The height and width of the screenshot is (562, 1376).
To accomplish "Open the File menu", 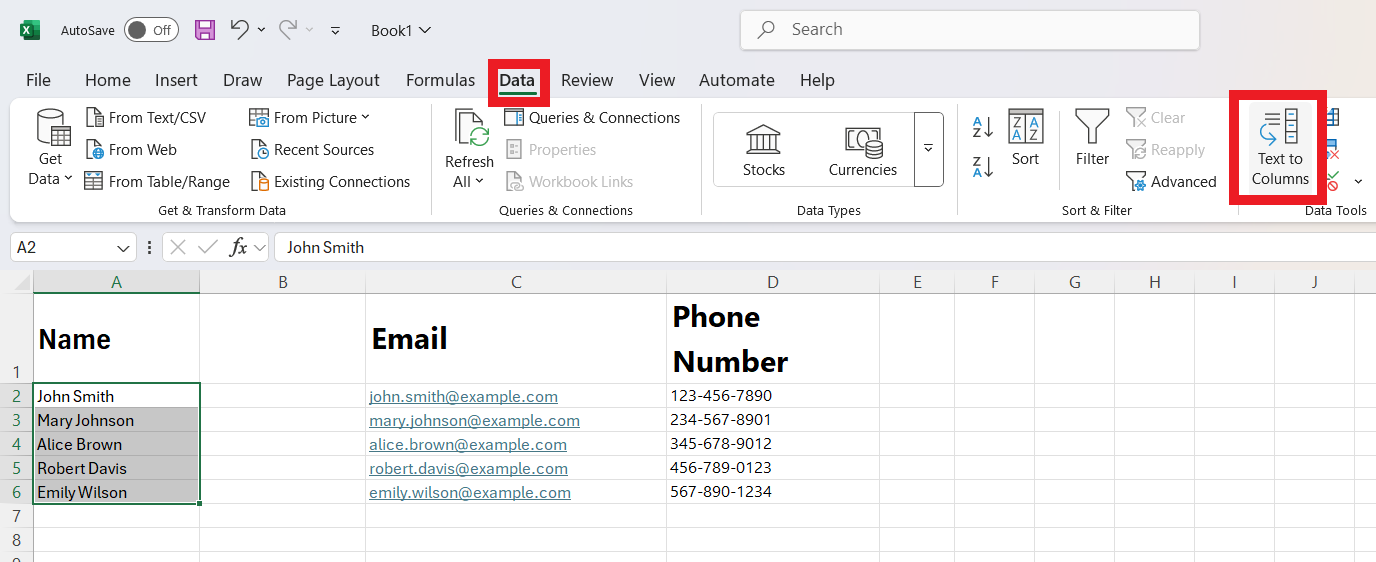I will (38, 80).
